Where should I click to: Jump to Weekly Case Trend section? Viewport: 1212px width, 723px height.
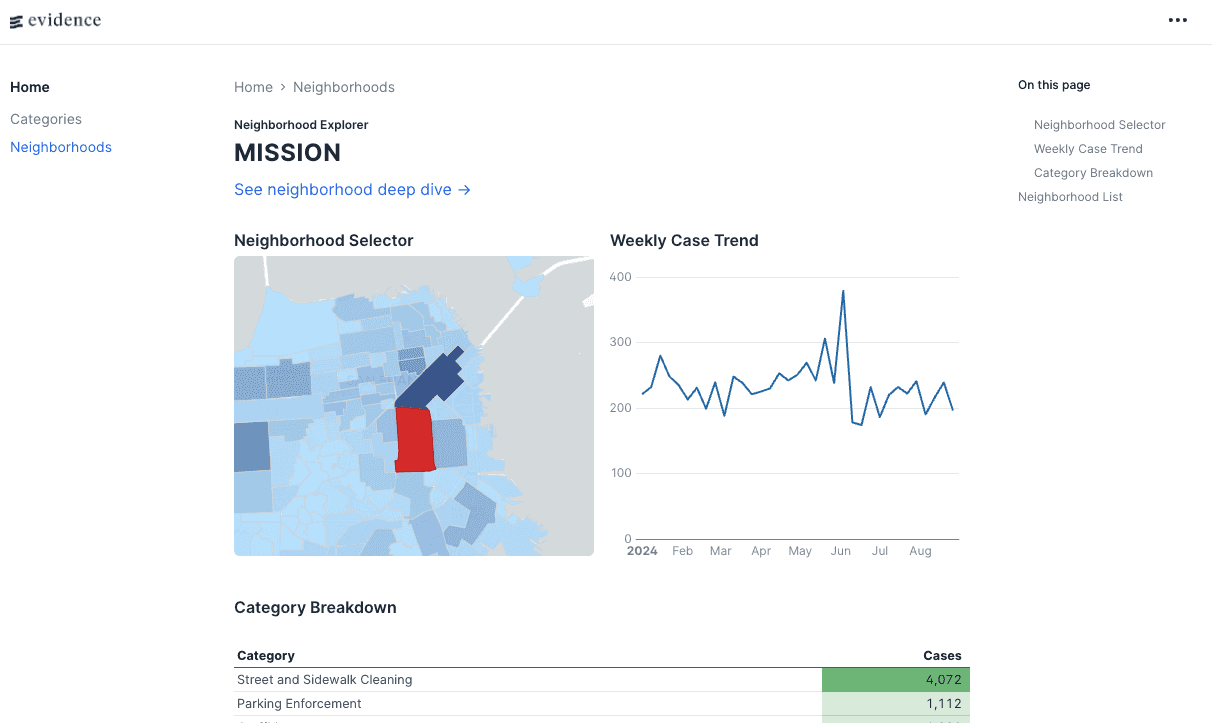1088,149
